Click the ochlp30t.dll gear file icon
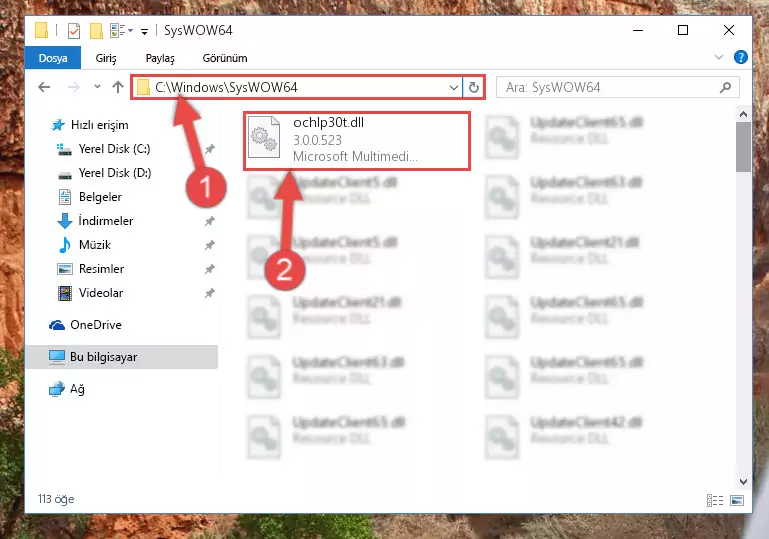Screen dimensions: 769x539 264,138
